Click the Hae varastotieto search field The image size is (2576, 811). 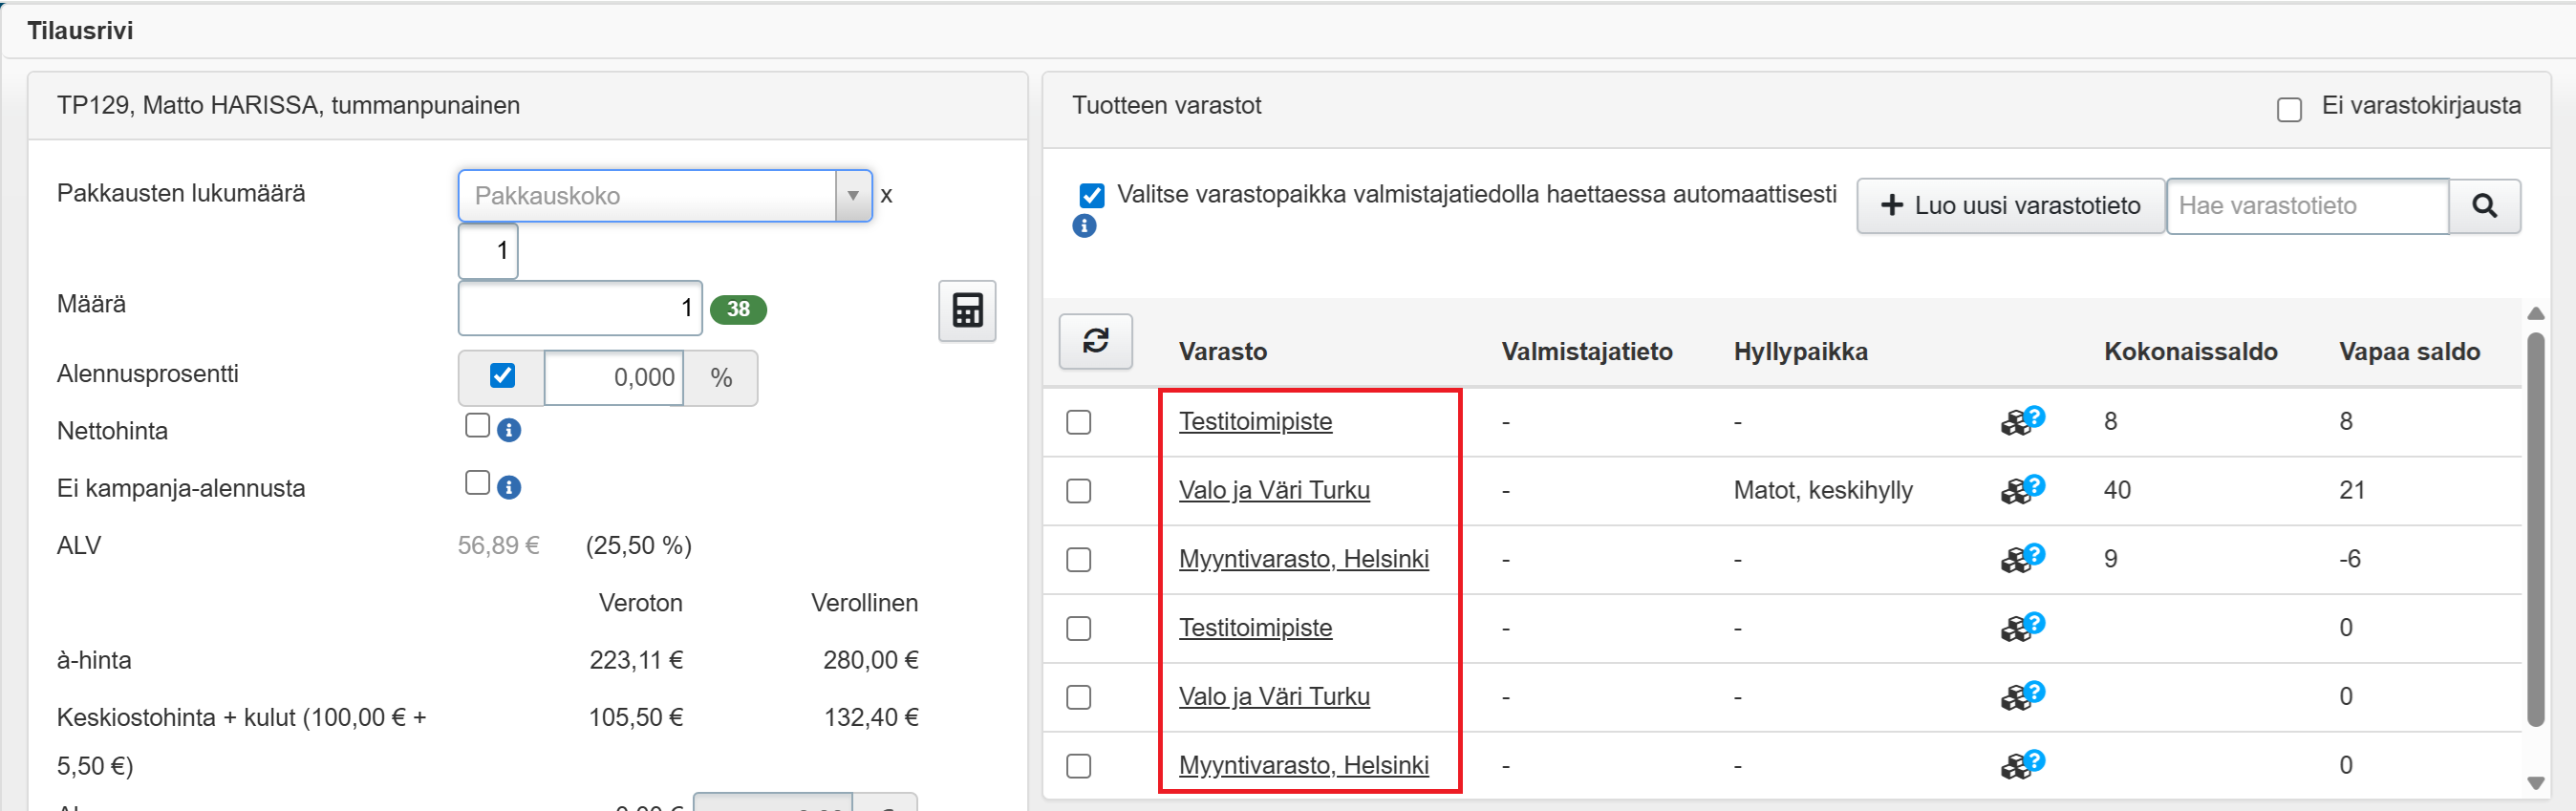2306,206
